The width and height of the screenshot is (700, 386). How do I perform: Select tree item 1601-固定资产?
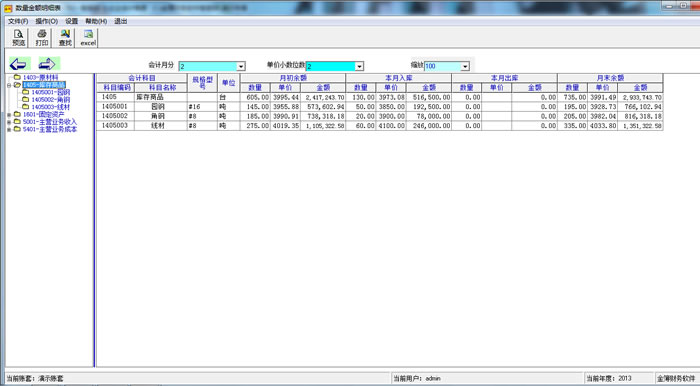[x=43, y=114]
